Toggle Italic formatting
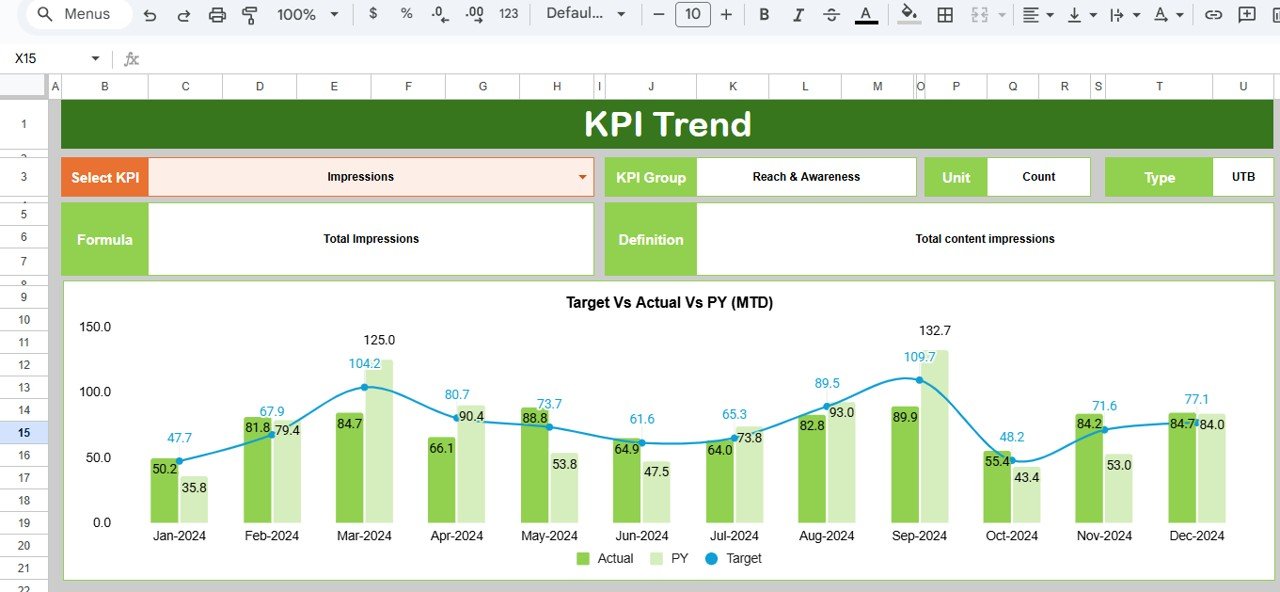Viewport: 1280px width, 592px height. (797, 15)
